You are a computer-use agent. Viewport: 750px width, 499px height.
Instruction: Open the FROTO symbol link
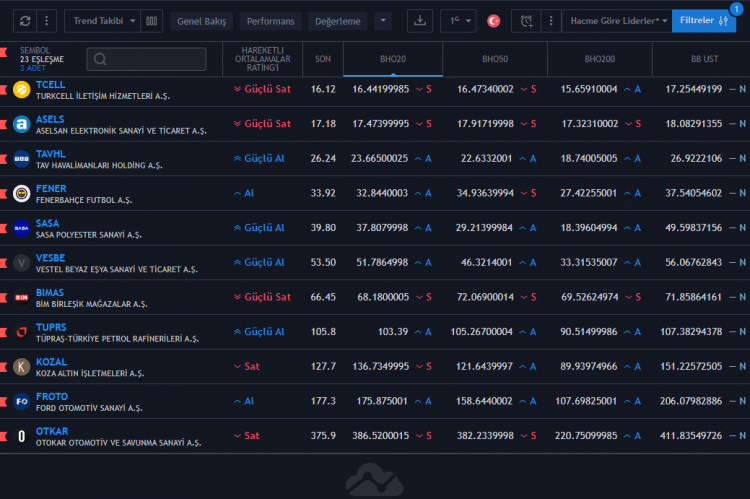[52, 397]
